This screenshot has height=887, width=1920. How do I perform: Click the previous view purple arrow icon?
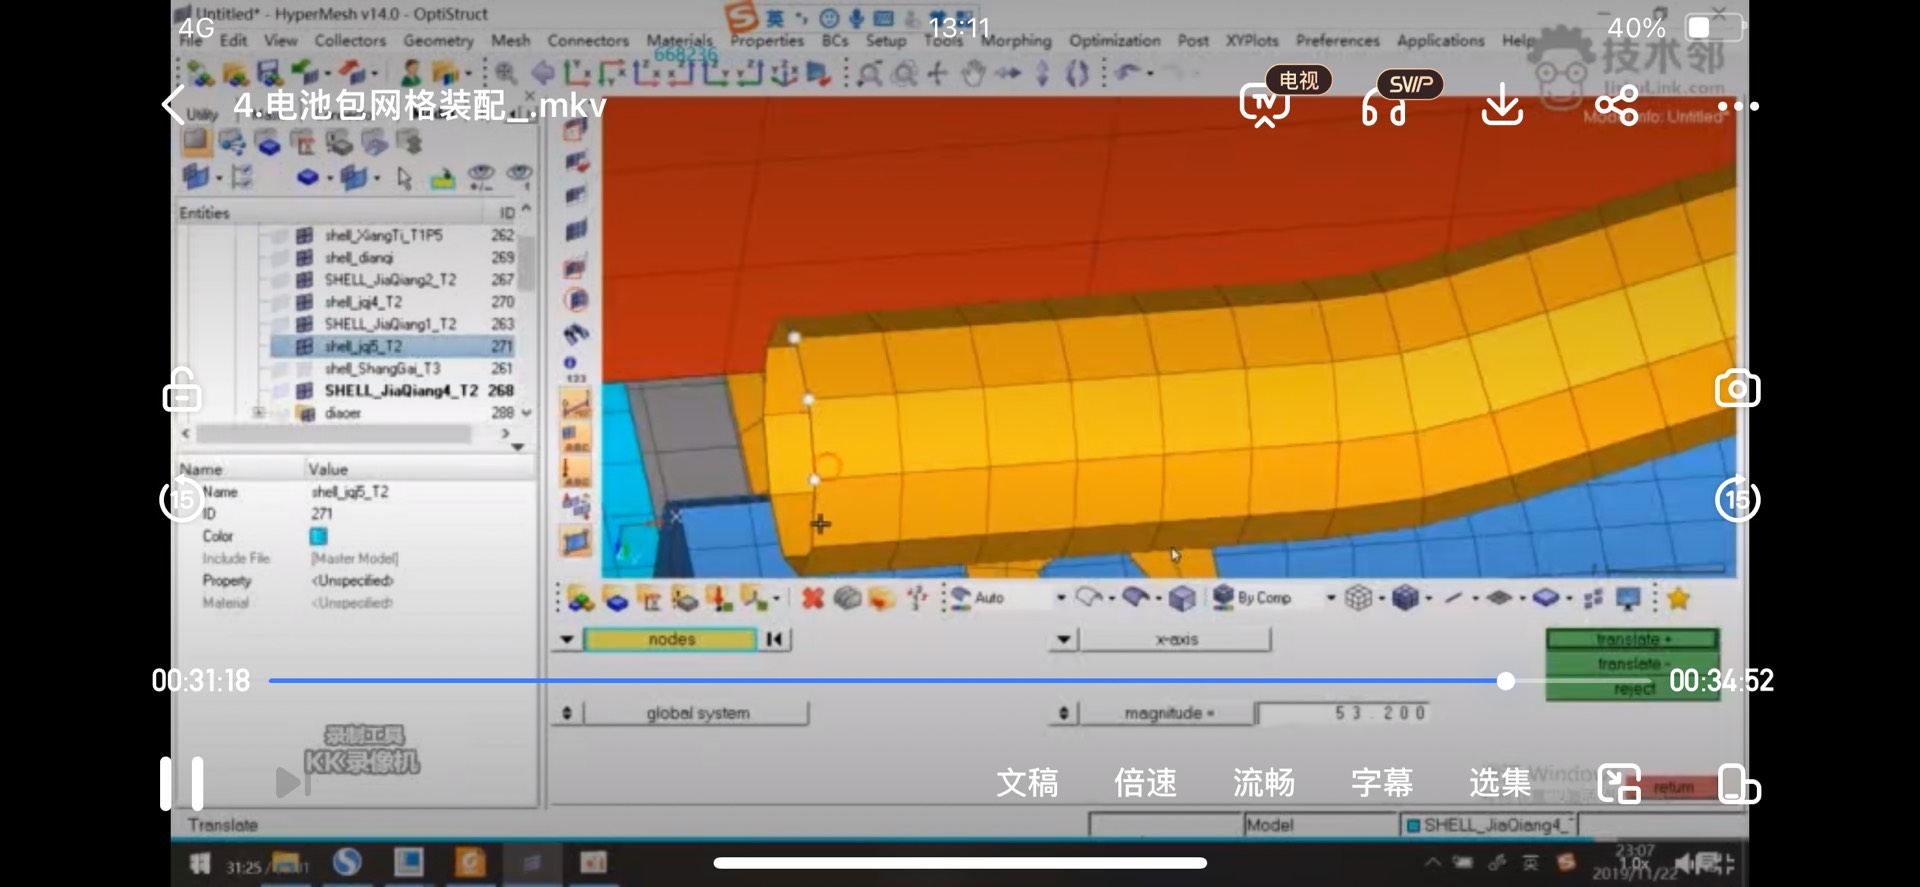[543, 73]
